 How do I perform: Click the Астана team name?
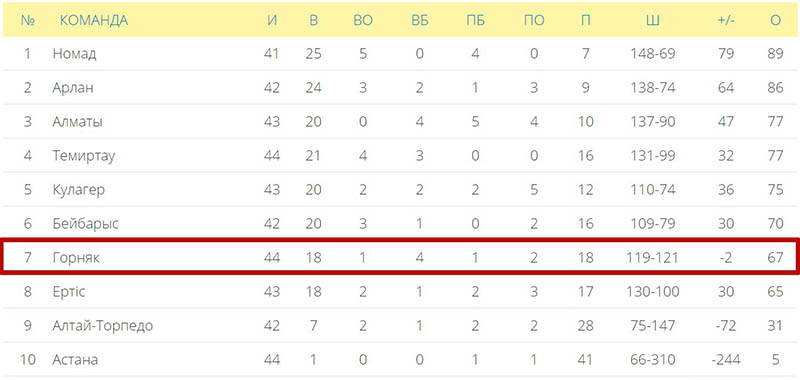pos(75,360)
